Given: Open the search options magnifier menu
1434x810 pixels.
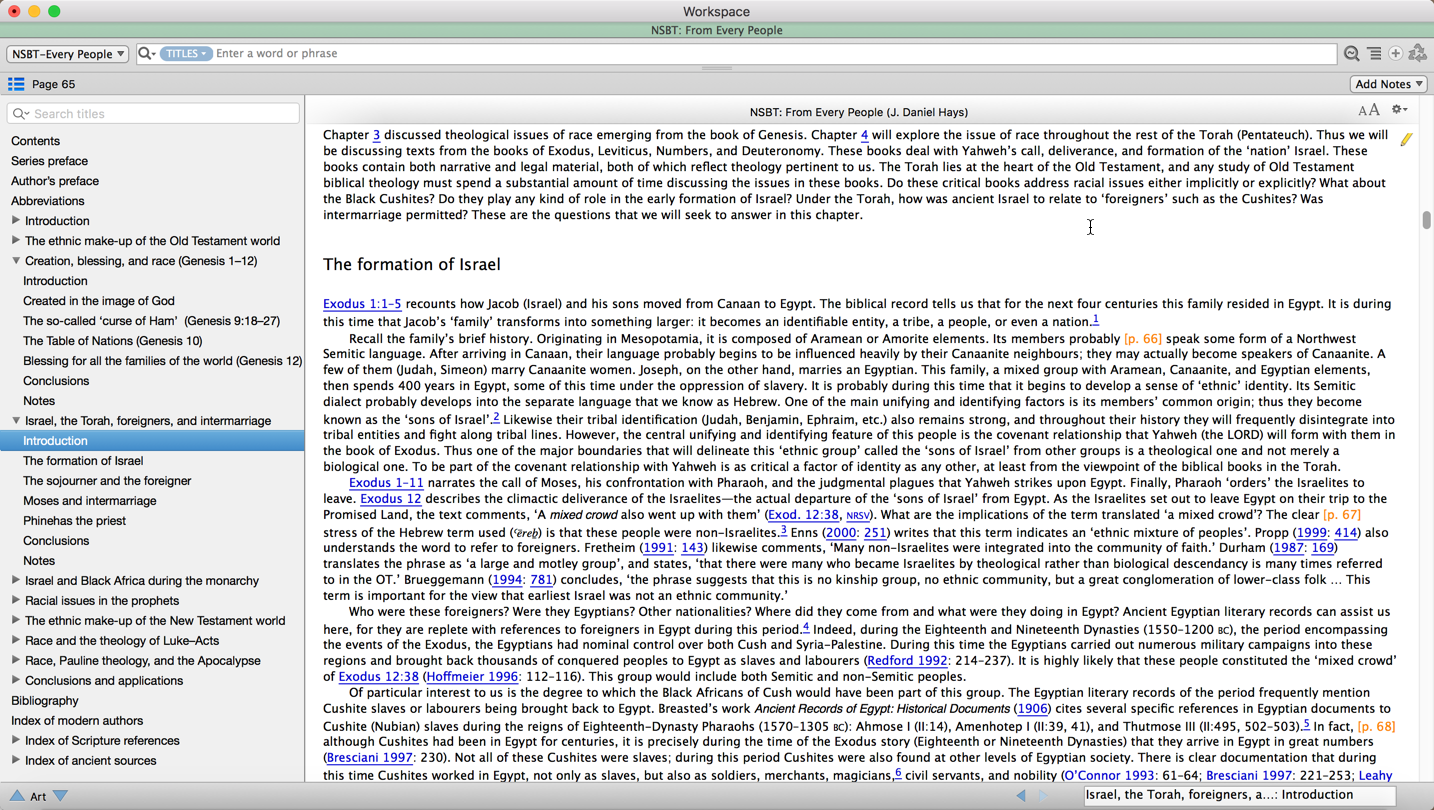Looking at the screenshot, I should pyautogui.click(x=146, y=54).
